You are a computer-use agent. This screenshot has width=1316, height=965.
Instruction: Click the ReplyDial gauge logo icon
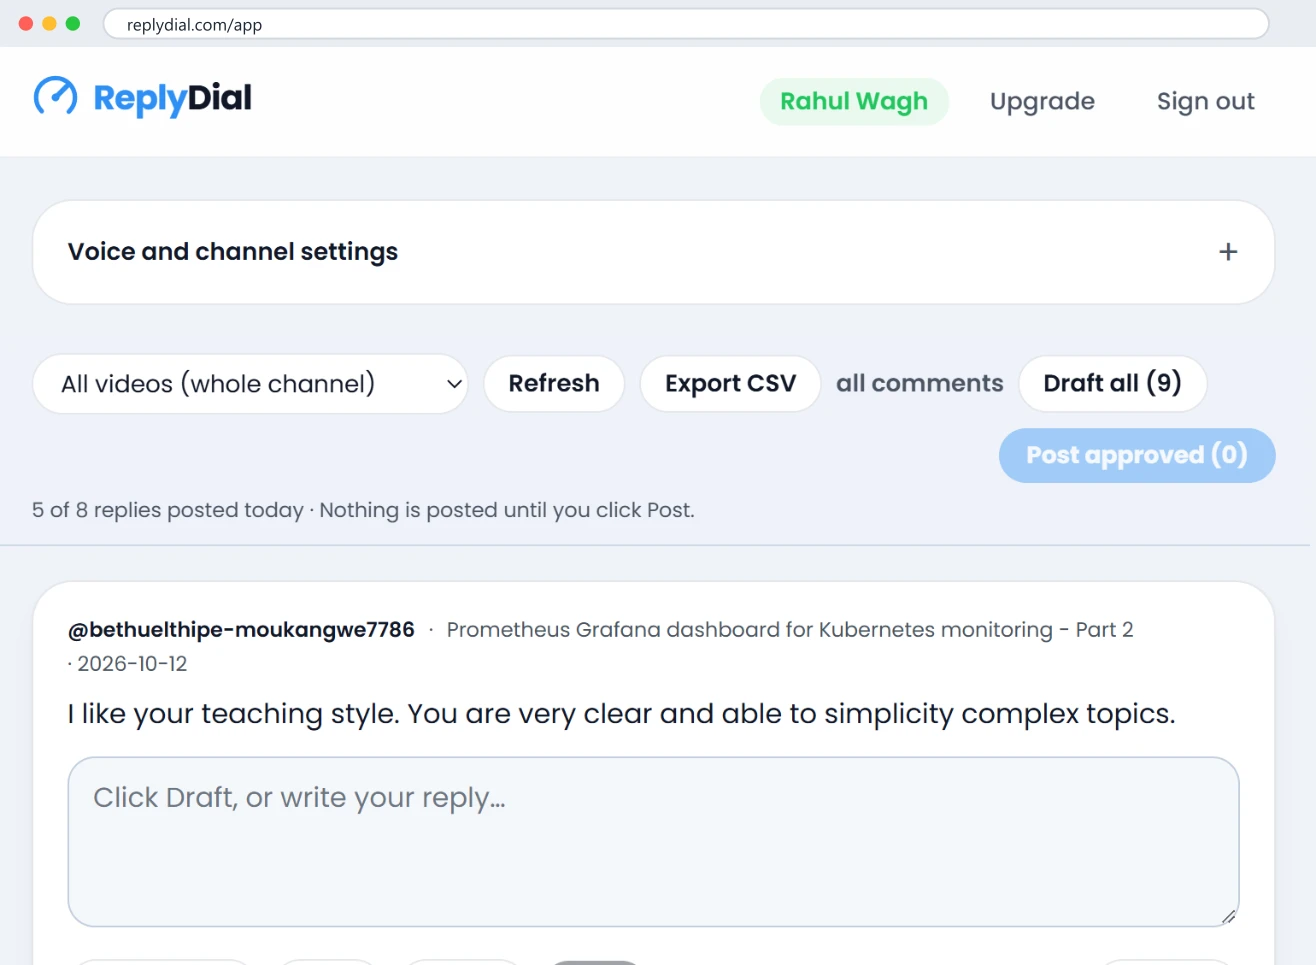point(55,97)
